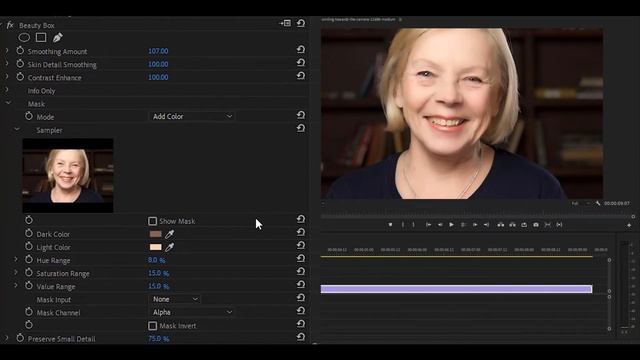The image size is (640, 360).
Task: Reset the Mask Mode parameter
Action: coord(301,116)
